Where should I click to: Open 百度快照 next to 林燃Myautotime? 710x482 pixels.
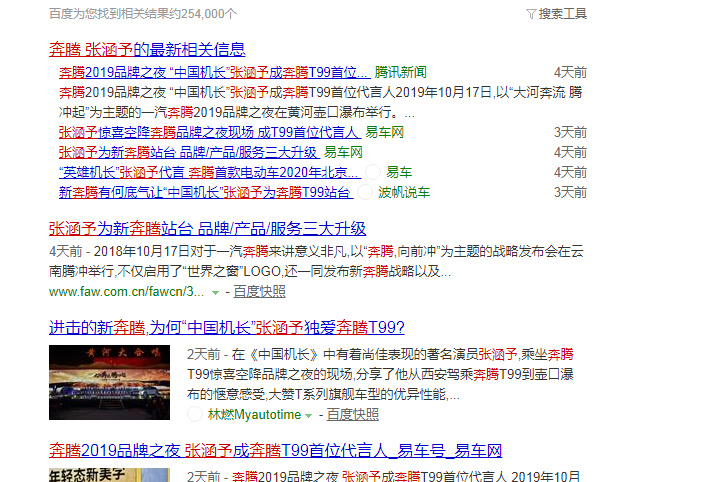coord(352,414)
